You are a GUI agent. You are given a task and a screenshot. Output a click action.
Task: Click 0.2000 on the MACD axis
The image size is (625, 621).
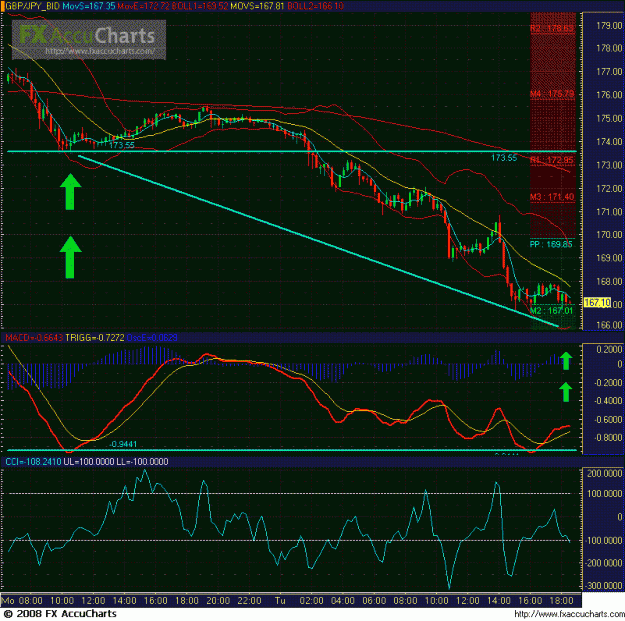coord(609,349)
